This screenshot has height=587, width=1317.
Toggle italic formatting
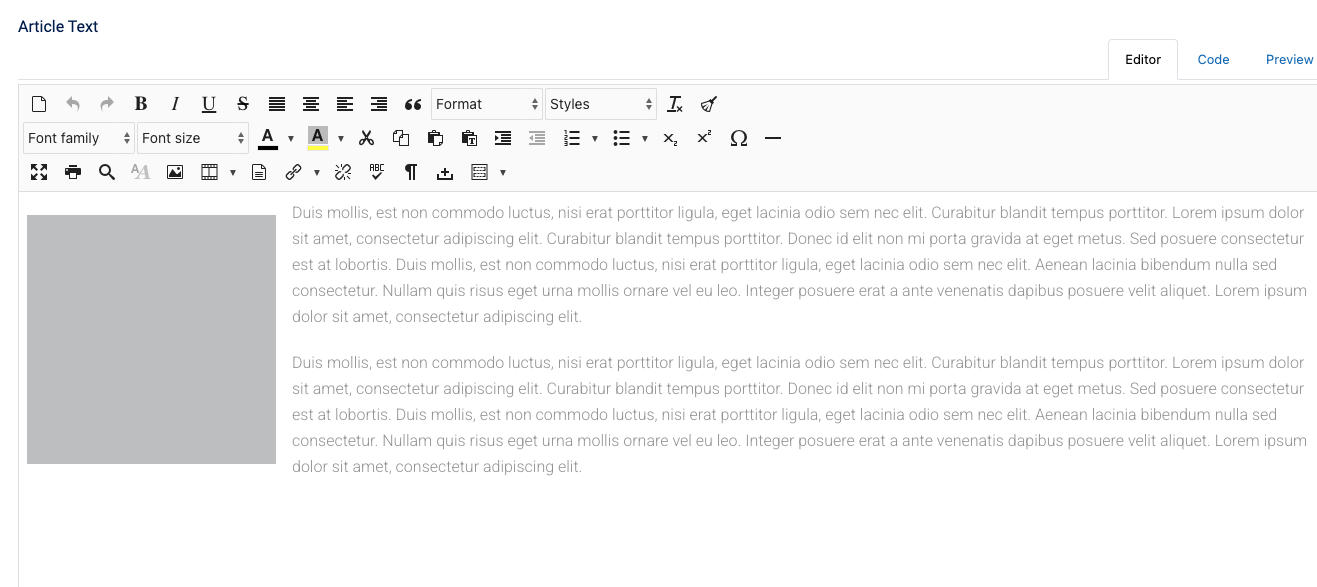point(175,104)
